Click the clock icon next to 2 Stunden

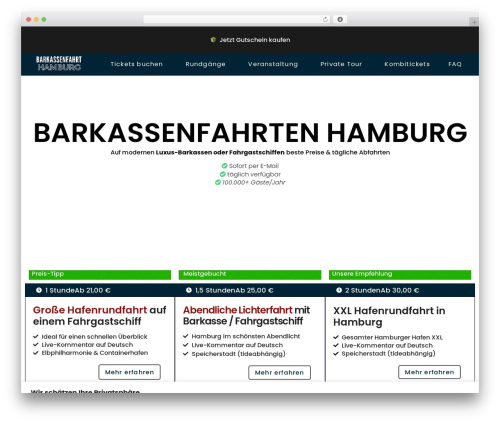[339, 290]
